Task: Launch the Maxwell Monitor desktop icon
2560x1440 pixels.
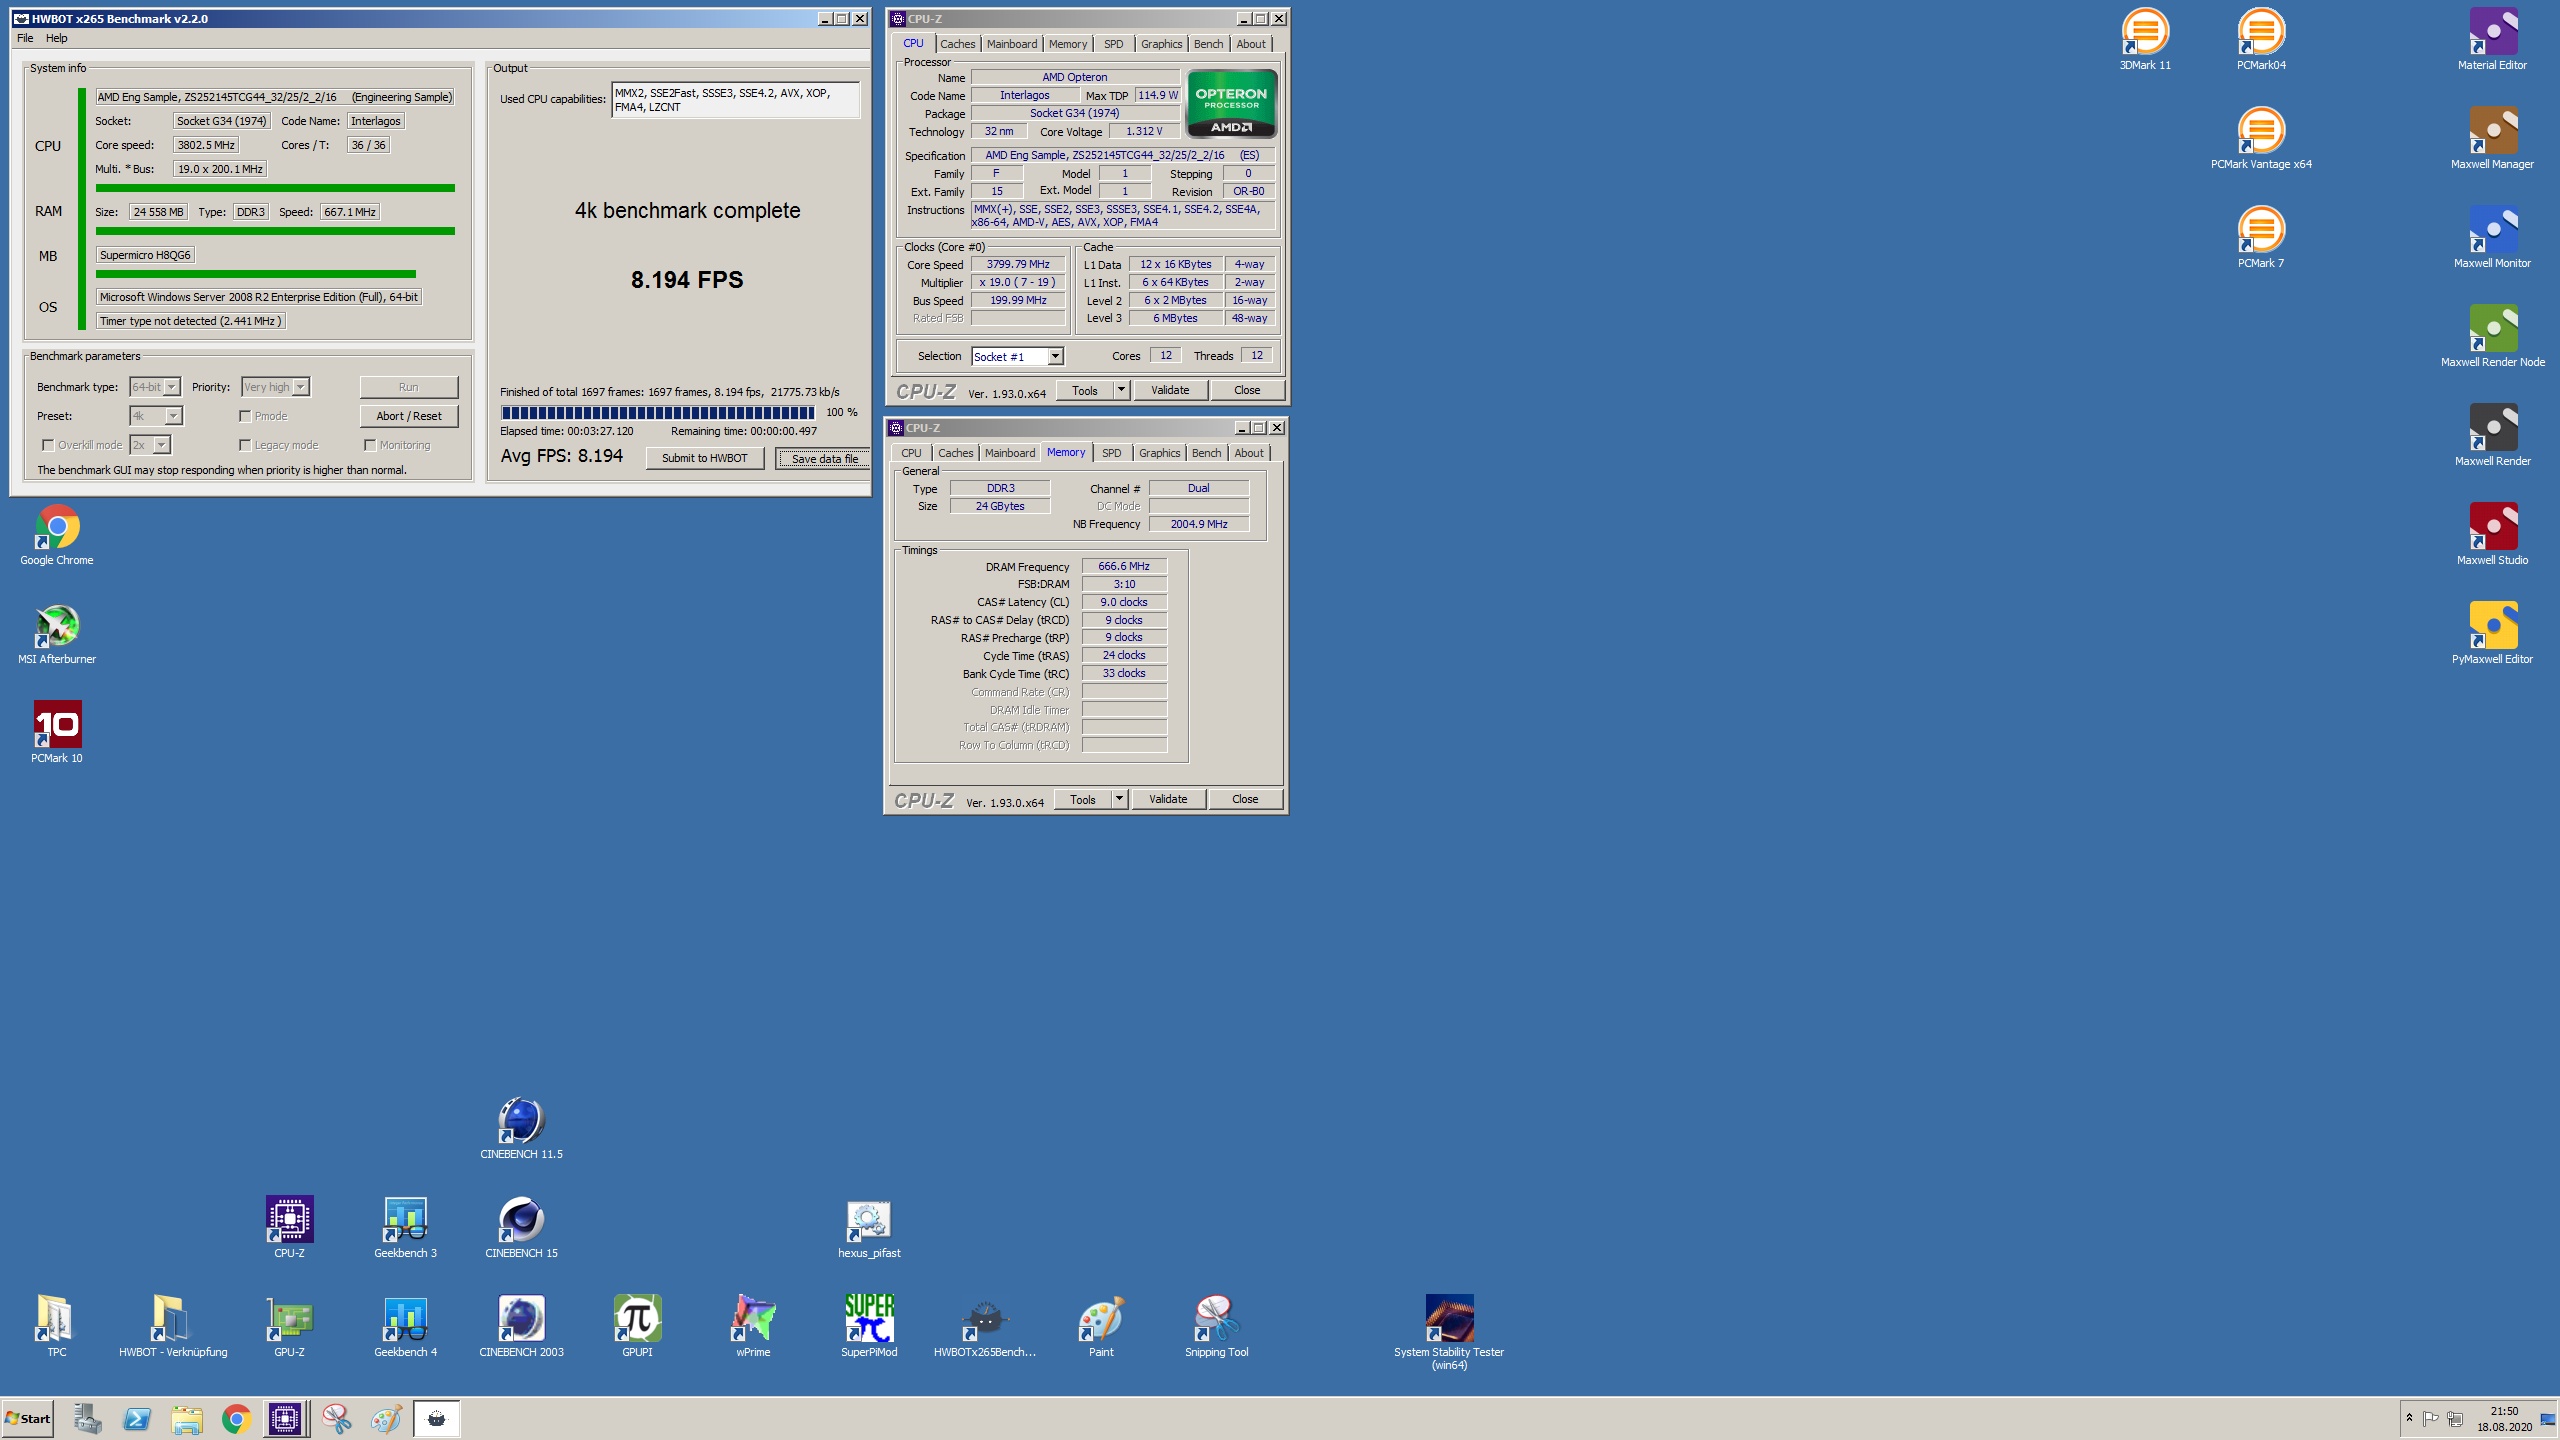Action: (2492, 238)
